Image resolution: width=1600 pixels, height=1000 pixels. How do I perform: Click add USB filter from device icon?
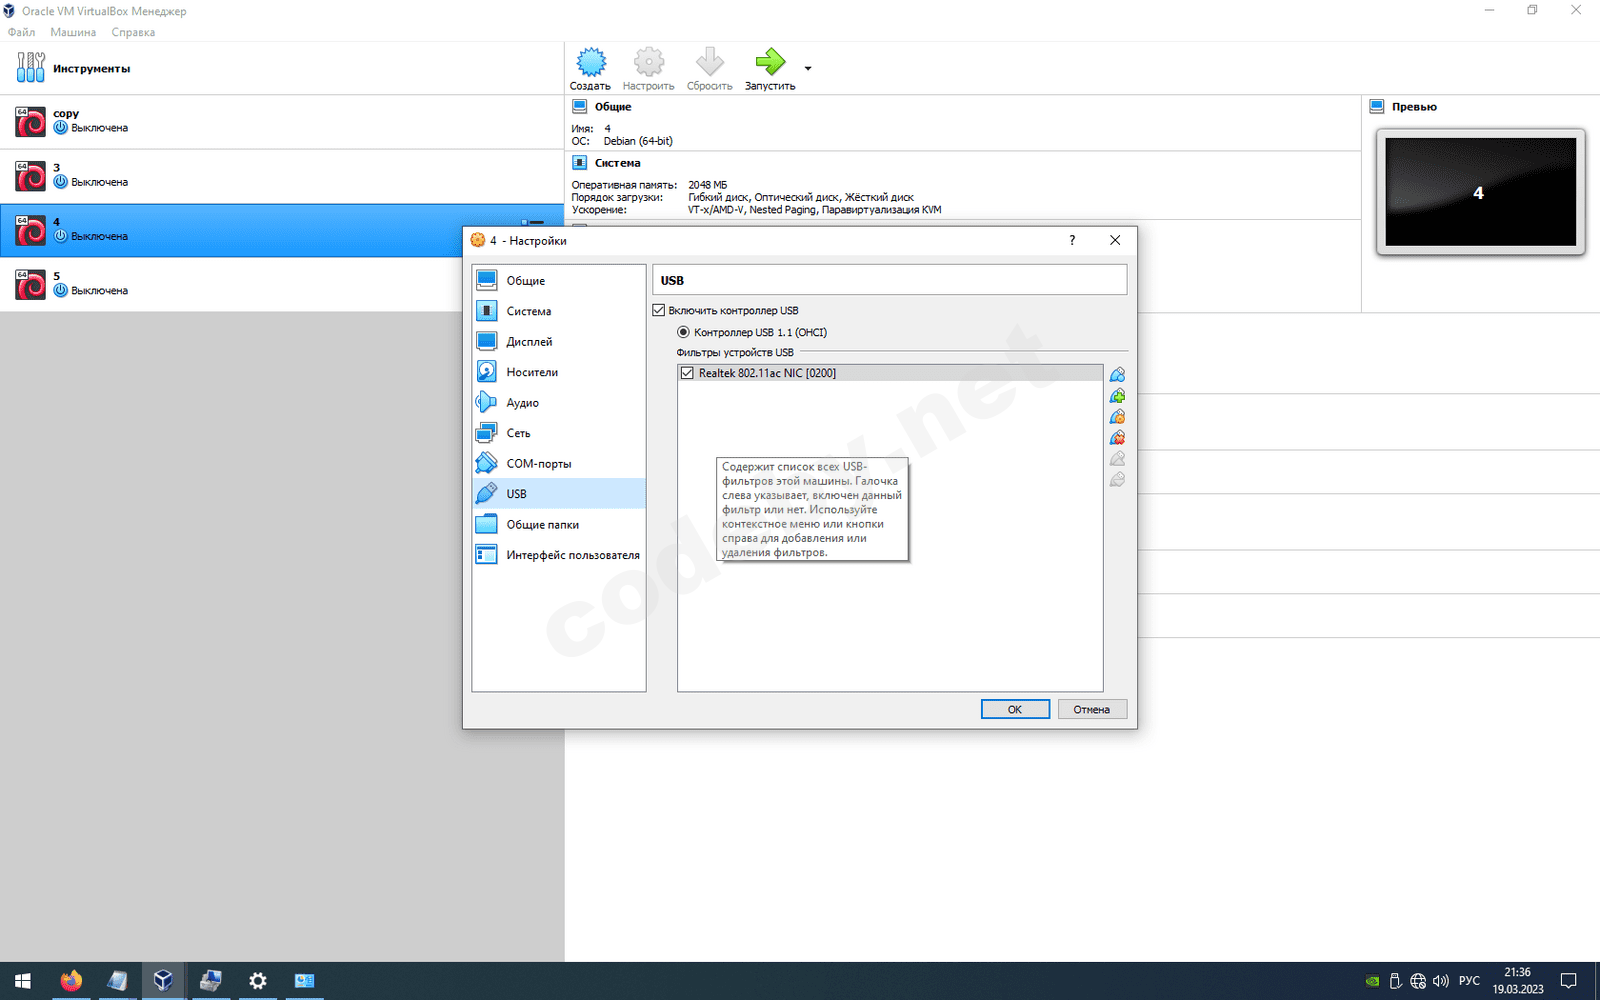coord(1117,396)
